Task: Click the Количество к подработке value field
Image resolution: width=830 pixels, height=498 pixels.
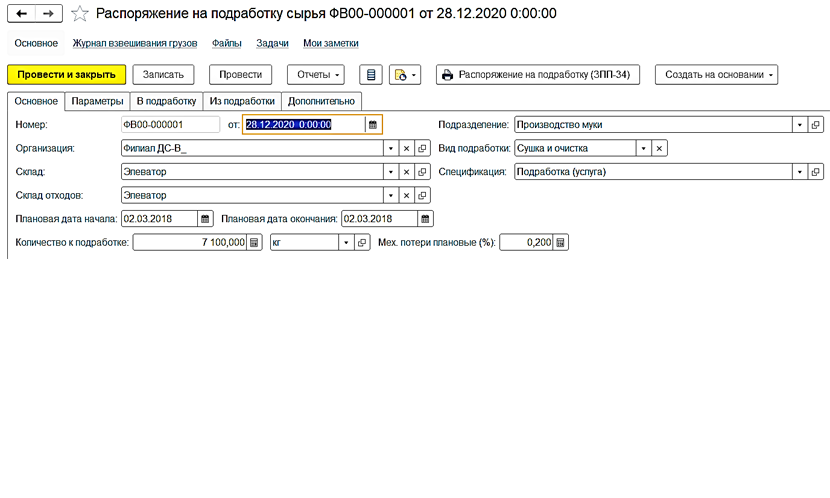Action: coord(190,242)
